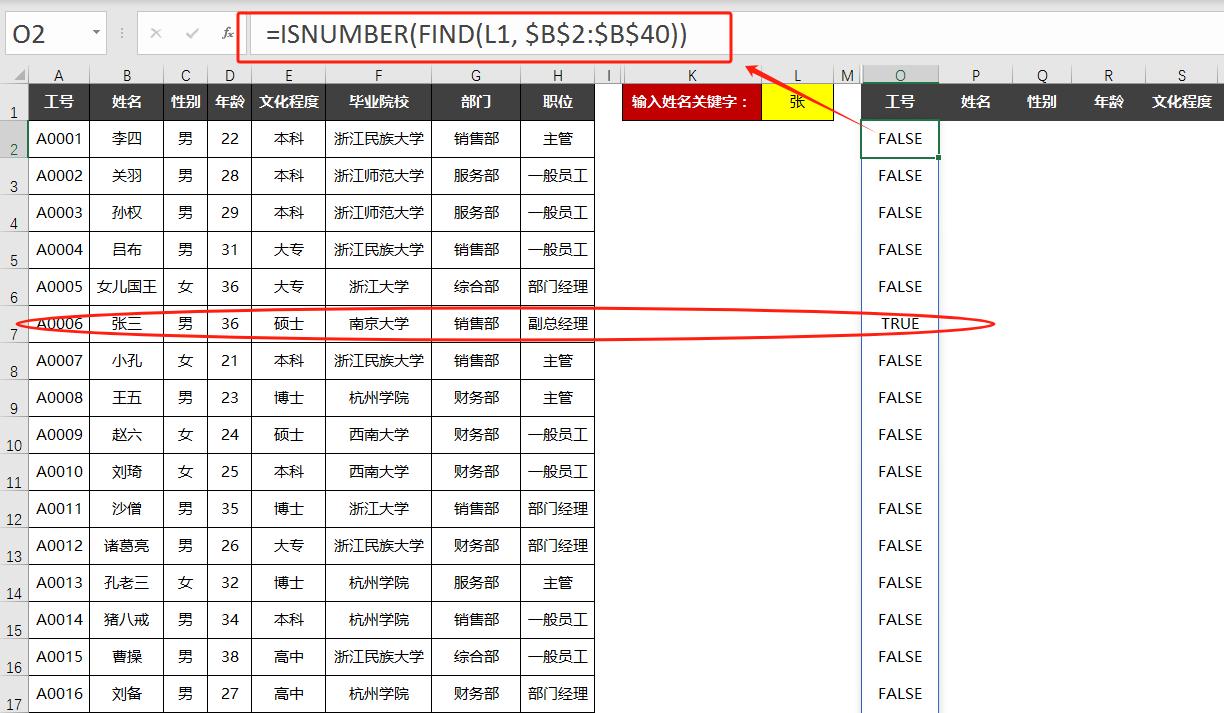
Task: Click the cell A0008
Action: point(59,398)
